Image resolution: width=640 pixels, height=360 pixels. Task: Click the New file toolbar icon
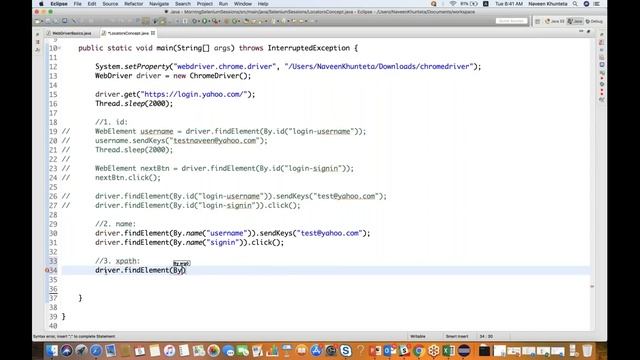(x=37, y=21)
